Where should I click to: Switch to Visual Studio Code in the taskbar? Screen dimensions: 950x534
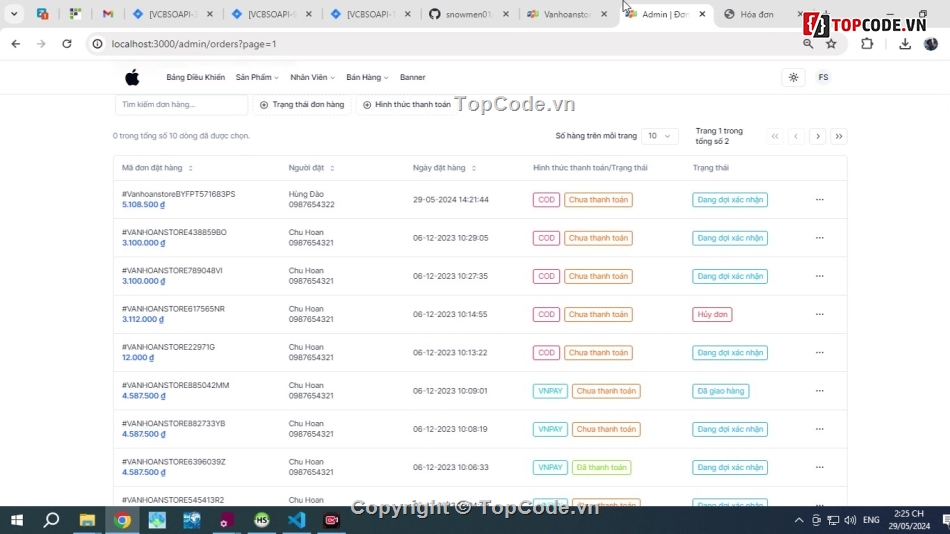(297, 520)
